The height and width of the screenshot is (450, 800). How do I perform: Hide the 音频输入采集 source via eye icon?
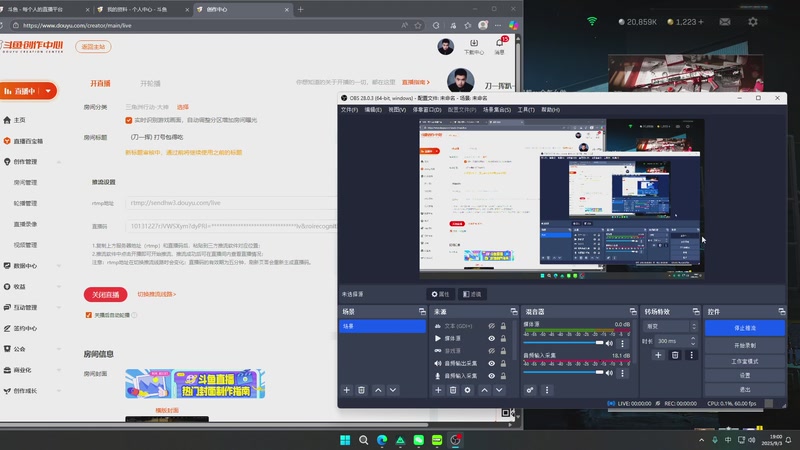click(491, 376)
